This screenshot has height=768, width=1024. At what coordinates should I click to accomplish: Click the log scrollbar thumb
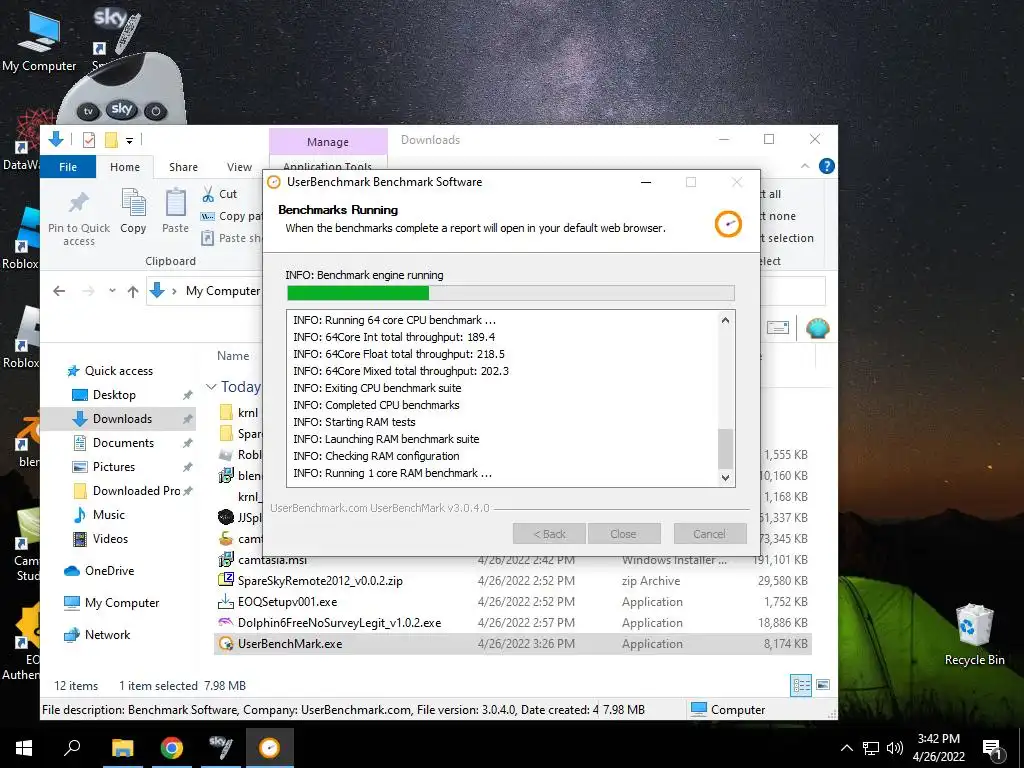point(725,449)
